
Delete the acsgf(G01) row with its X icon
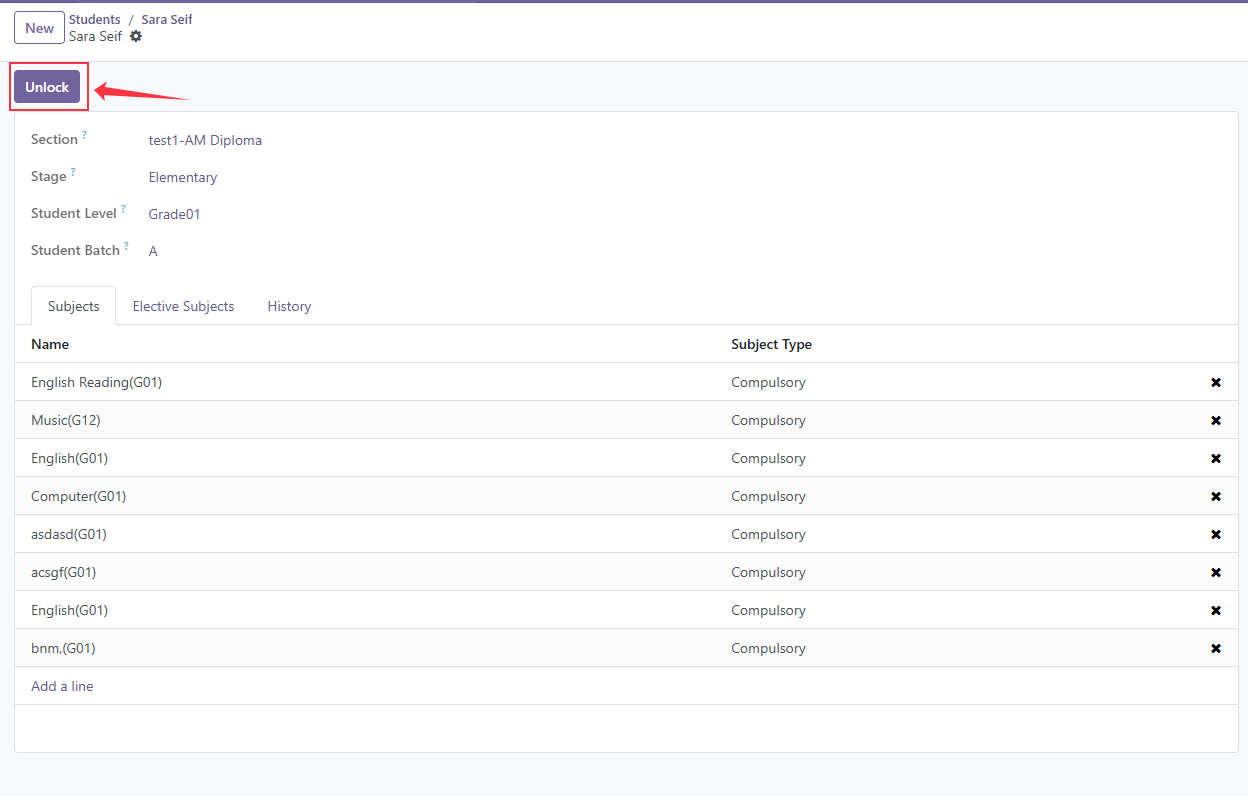(x=1216, y=573)
